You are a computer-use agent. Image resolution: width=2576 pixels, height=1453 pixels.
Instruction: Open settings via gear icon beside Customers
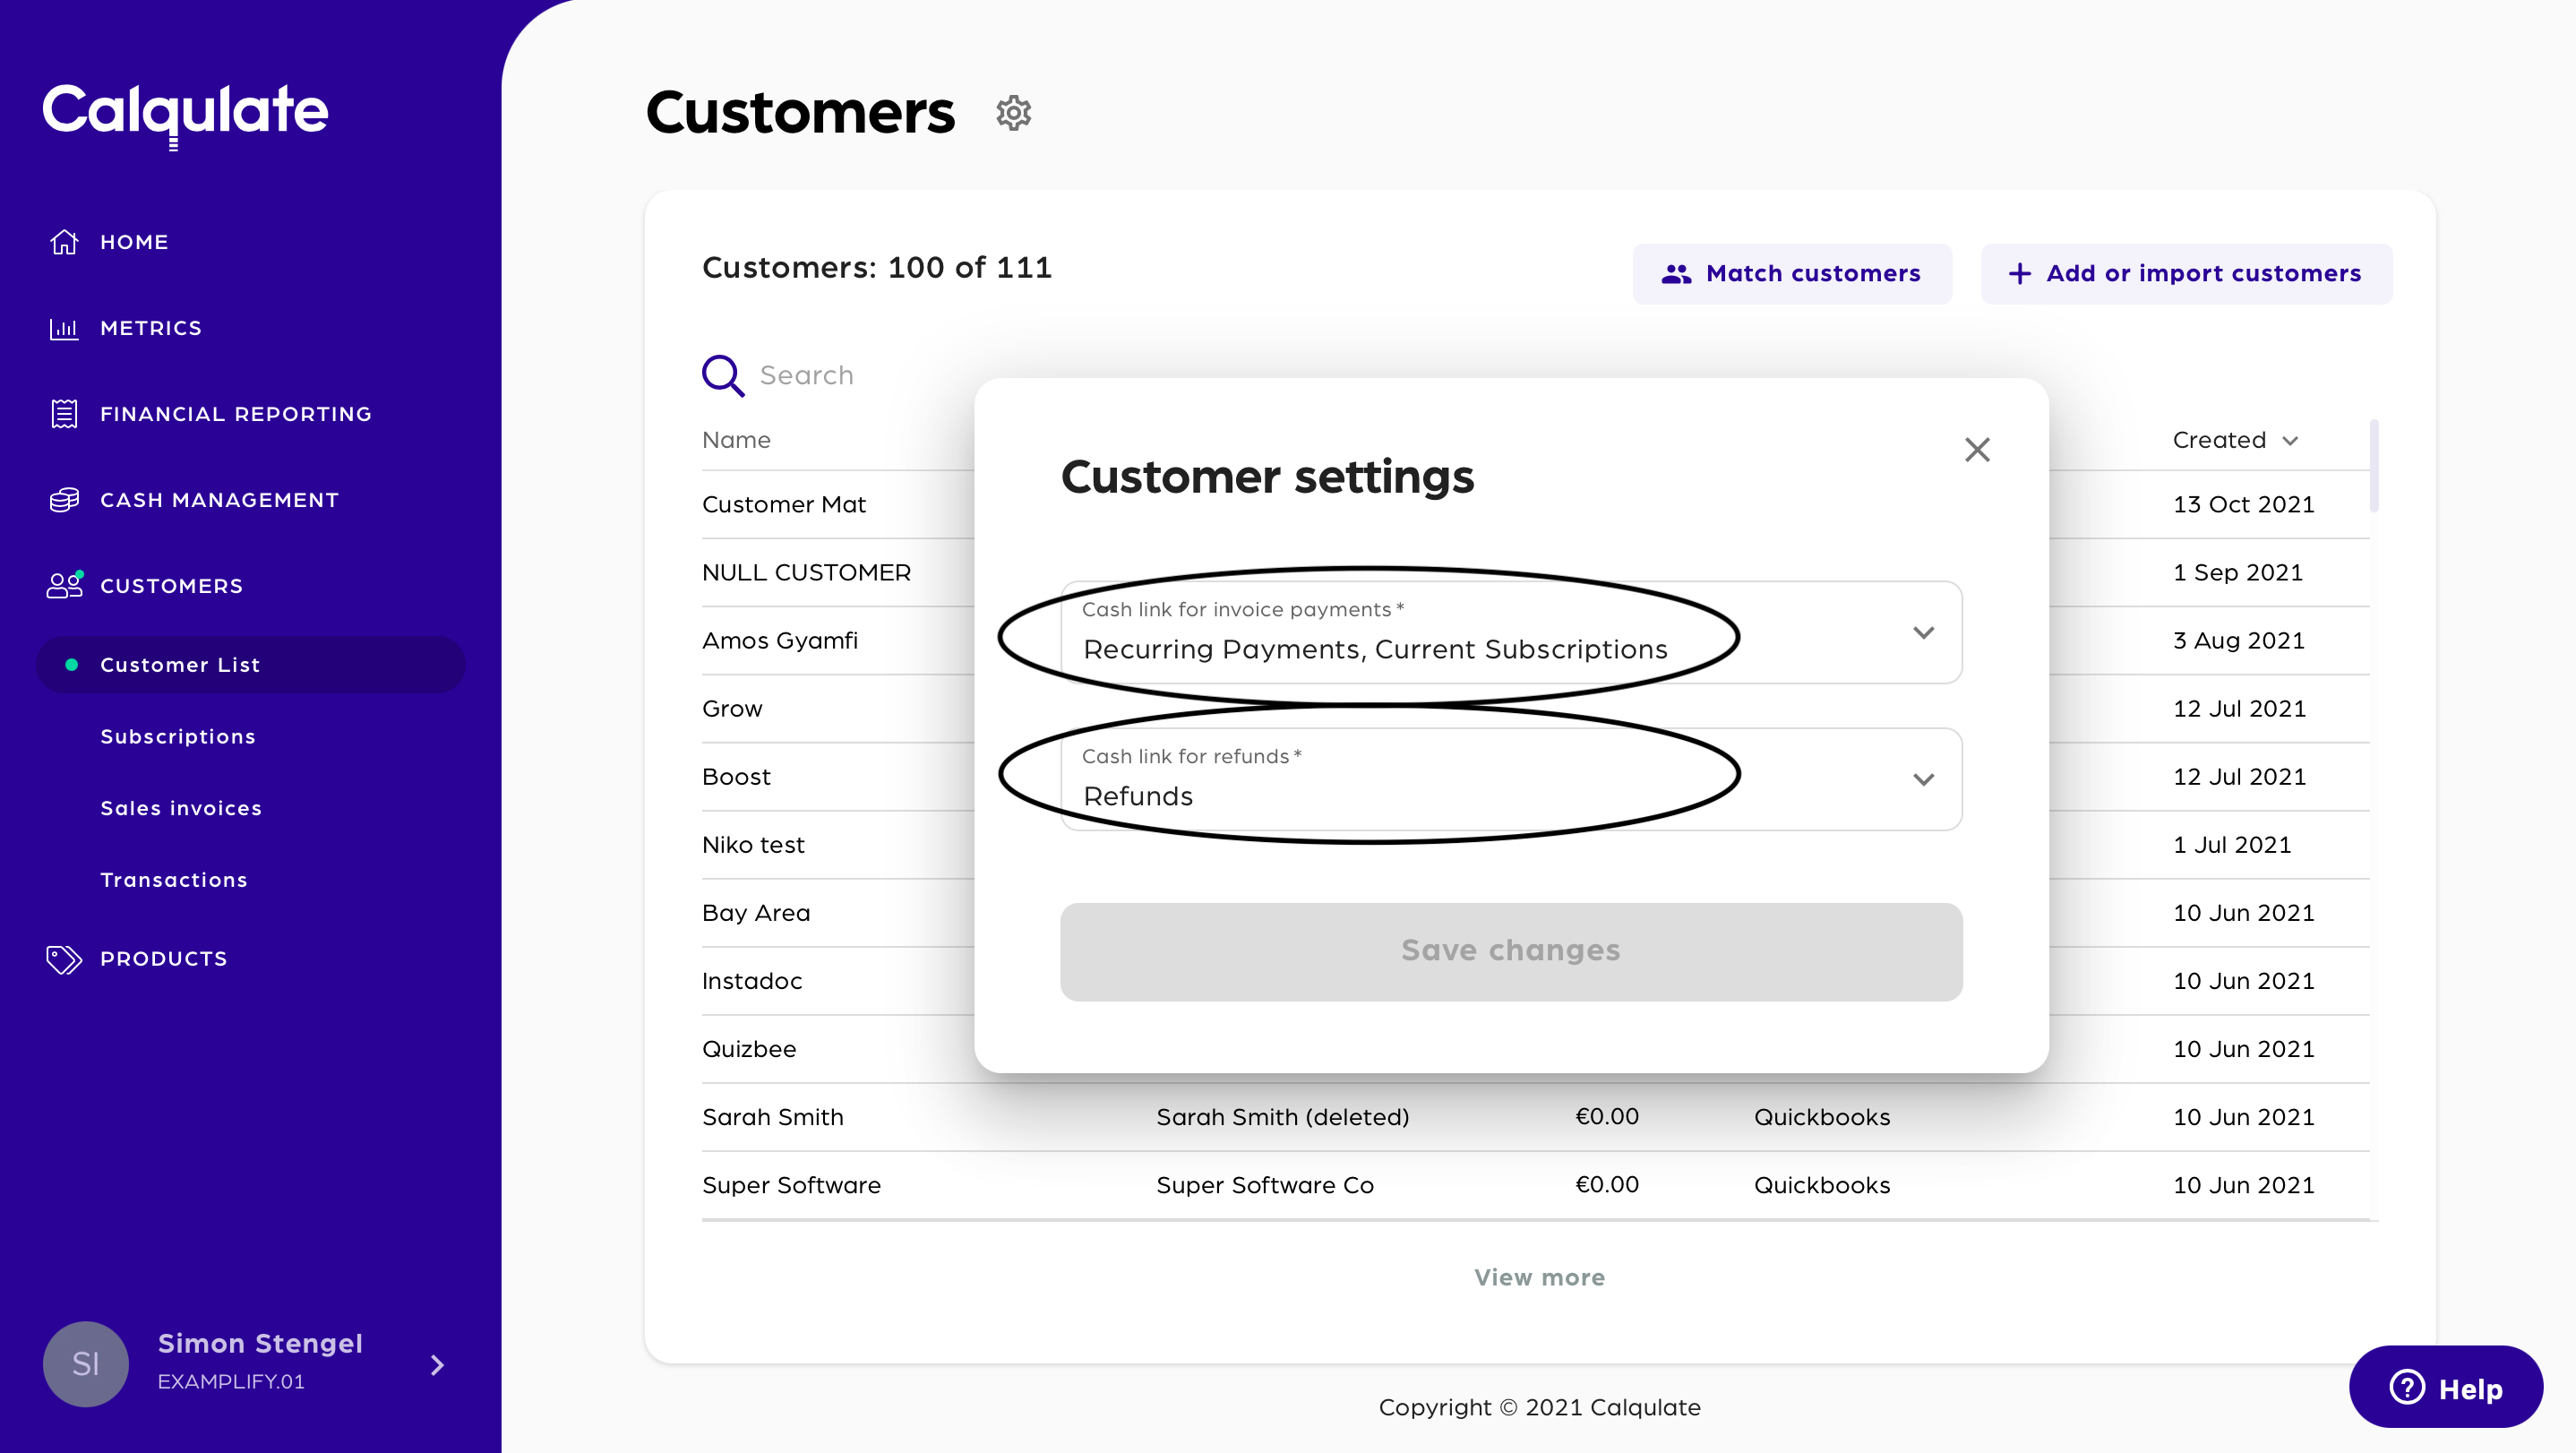click(x=1013, y=113)
